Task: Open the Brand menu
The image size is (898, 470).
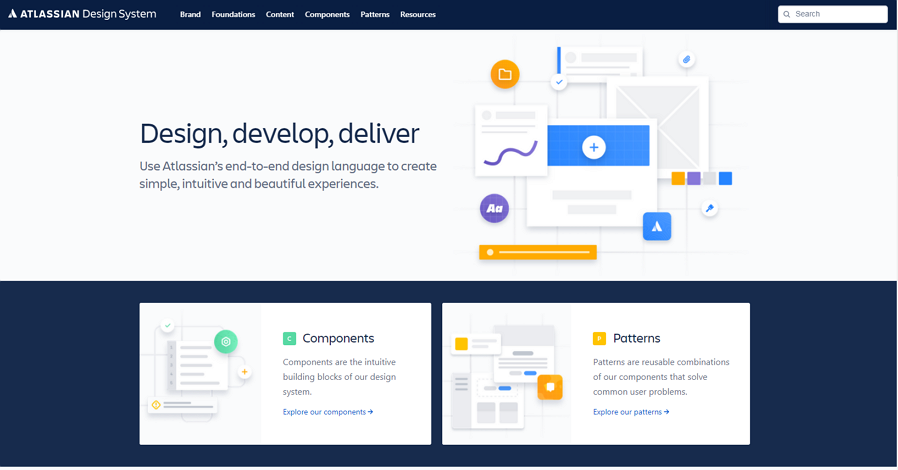Action: tap(190, 14)
